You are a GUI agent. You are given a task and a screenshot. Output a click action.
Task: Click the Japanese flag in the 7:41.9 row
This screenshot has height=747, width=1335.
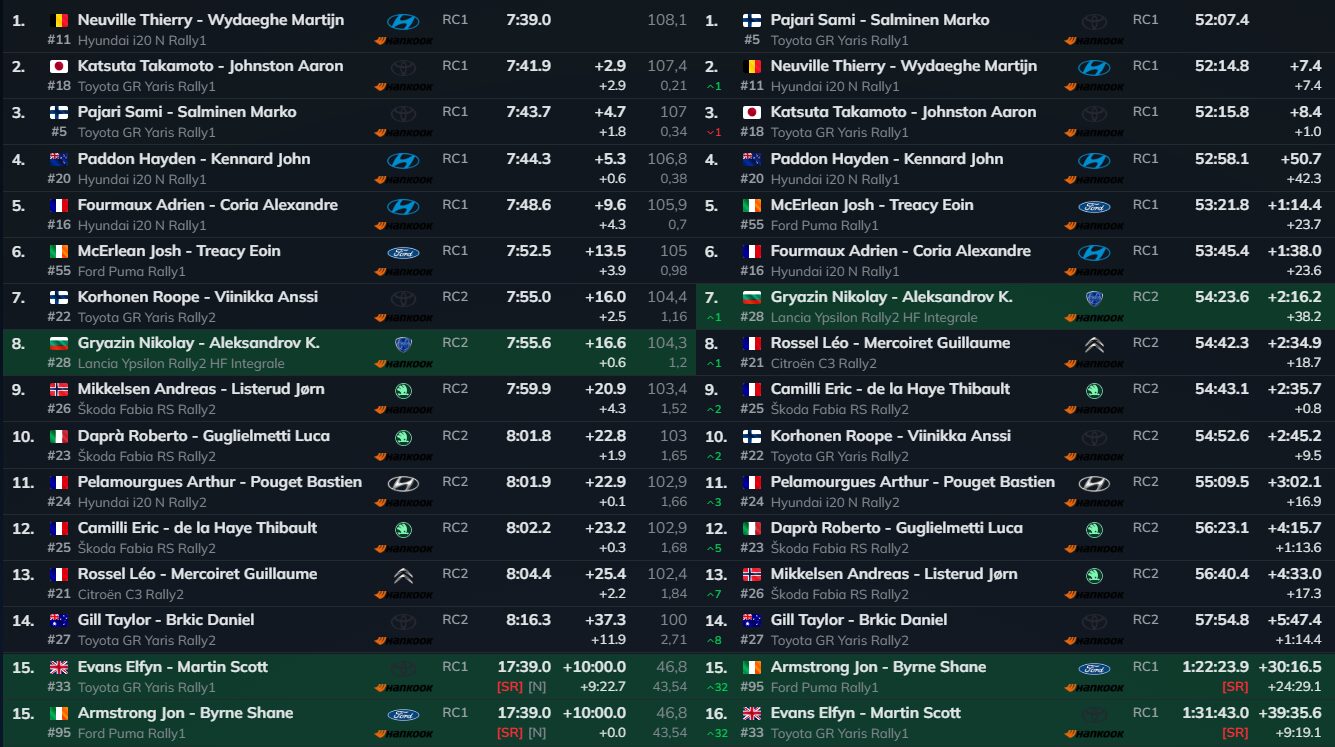tap(59, 66)
